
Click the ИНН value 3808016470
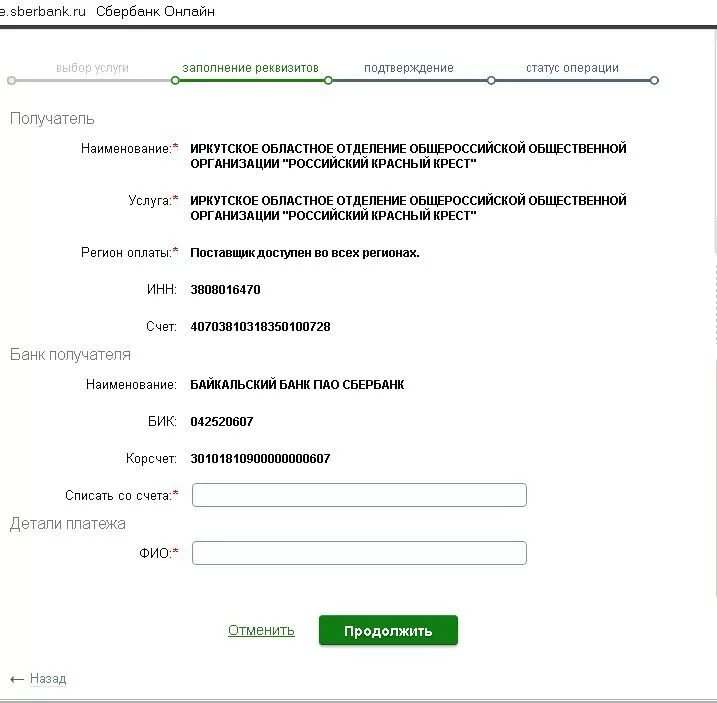tap(225, 290)
